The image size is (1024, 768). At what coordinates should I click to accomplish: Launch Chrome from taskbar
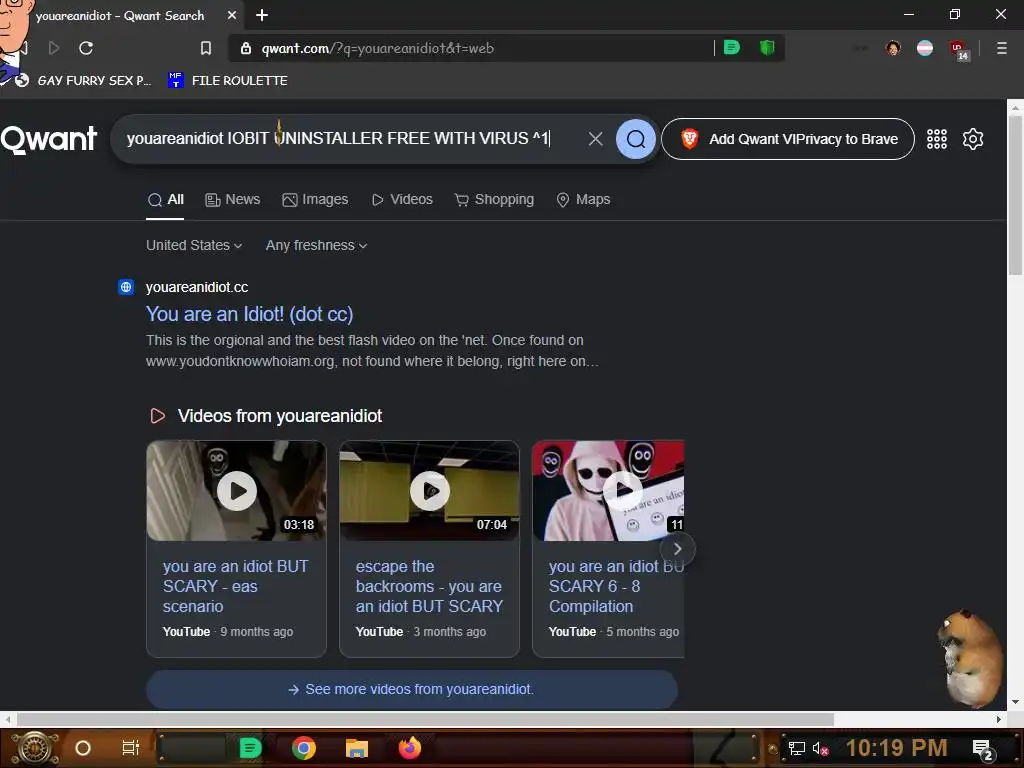(304, 748)
